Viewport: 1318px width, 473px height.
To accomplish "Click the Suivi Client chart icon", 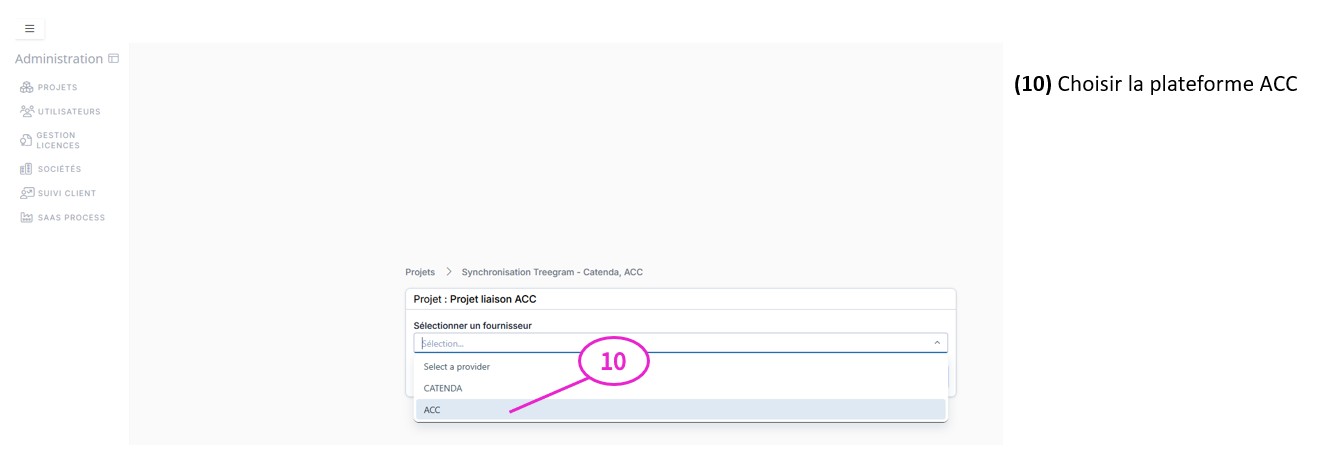I will pyautogui.click(x=27, y=193).
